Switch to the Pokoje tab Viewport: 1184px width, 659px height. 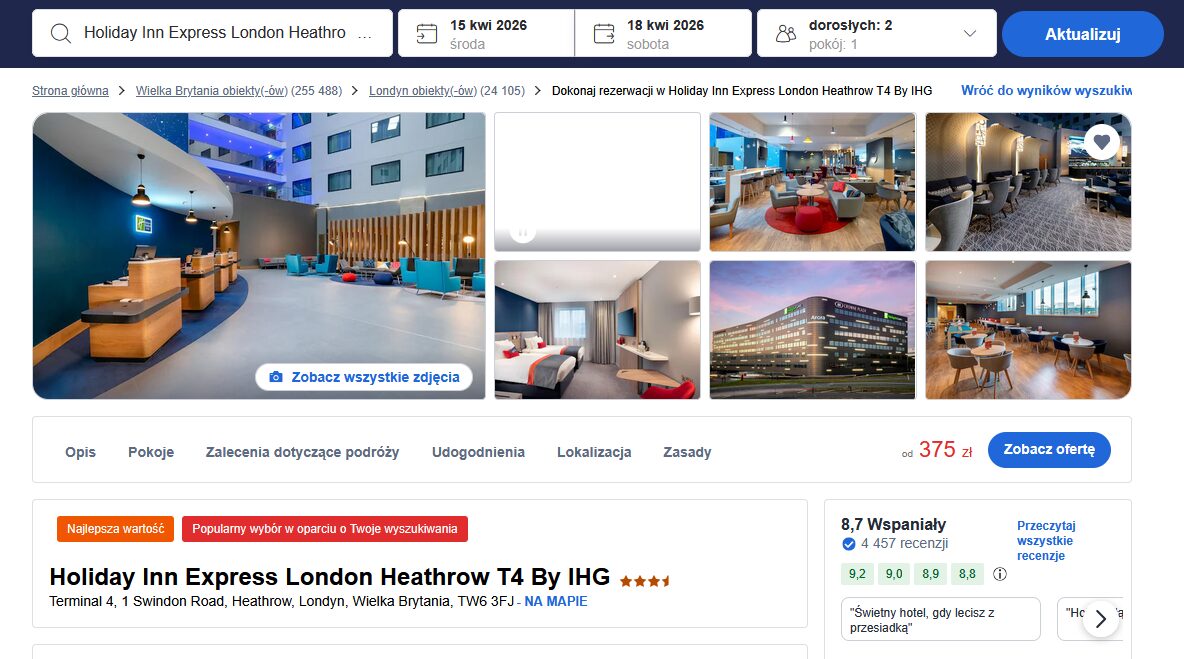click(x=151, y=452)
